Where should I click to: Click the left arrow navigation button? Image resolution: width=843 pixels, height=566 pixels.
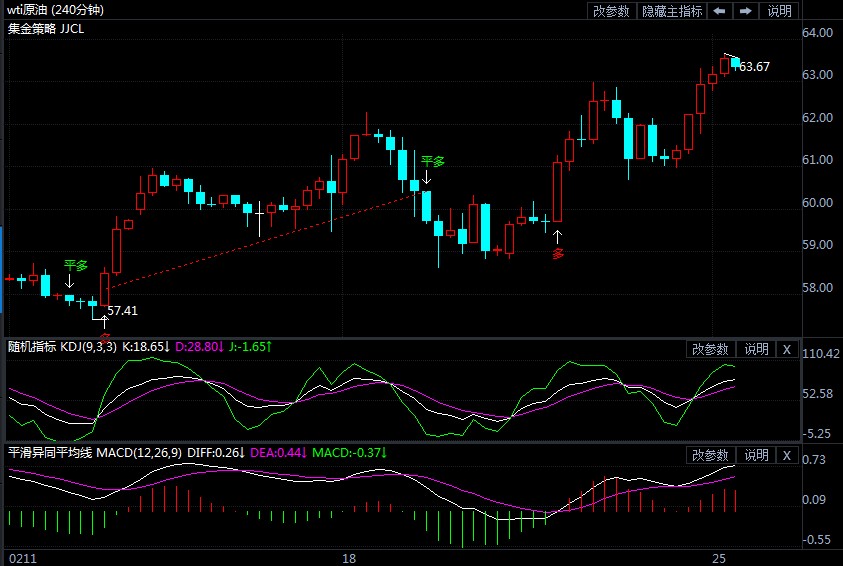pyautogui.click(x=719, y=11)
